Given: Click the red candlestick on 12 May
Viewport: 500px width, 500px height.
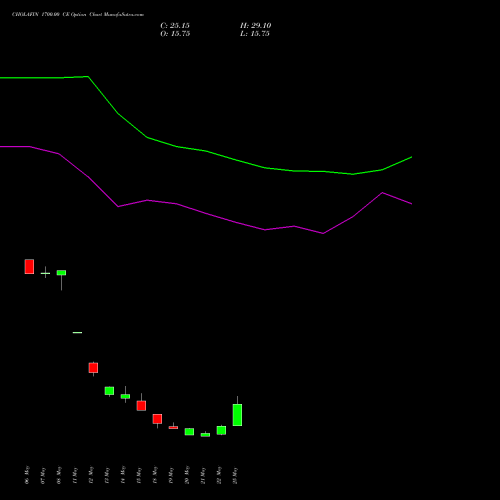Looking at the screenshot, I should [93, 368].
